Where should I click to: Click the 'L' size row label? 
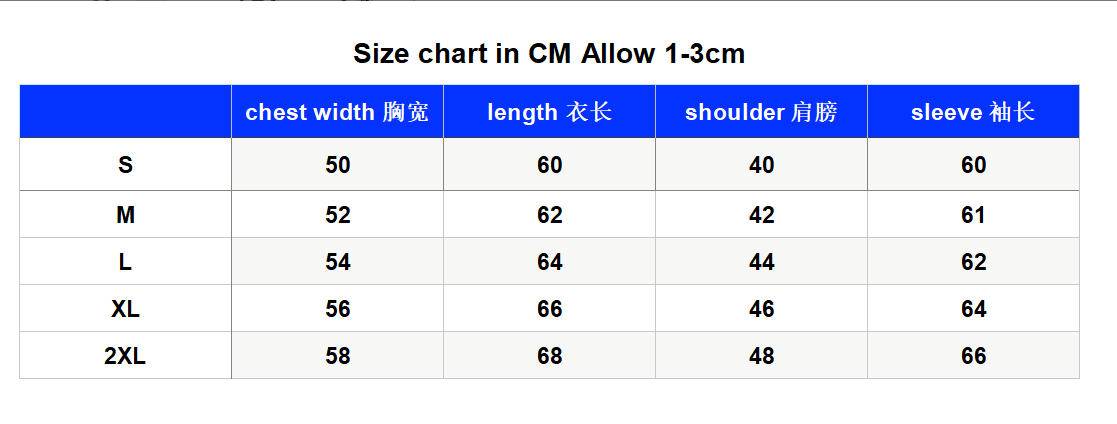pyautogui.click(x=125, y=262)
